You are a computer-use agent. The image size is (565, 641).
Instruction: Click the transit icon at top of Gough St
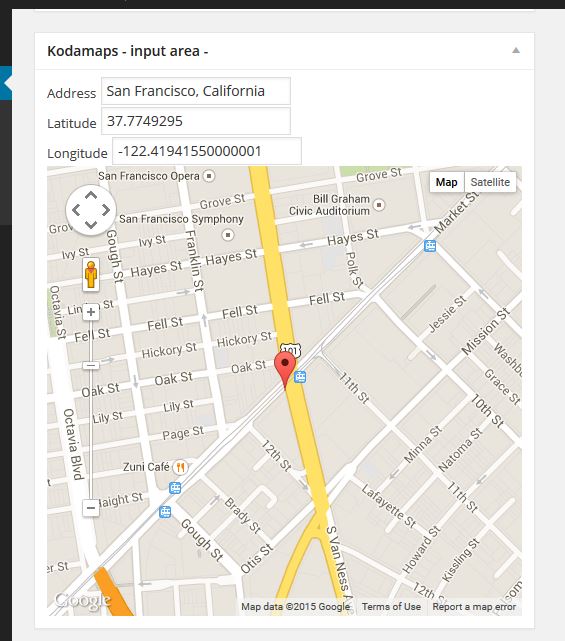click(165, 512)
